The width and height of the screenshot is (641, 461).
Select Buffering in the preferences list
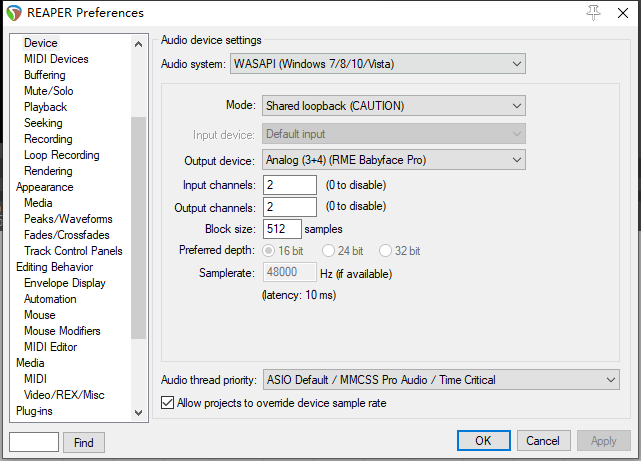45,75
